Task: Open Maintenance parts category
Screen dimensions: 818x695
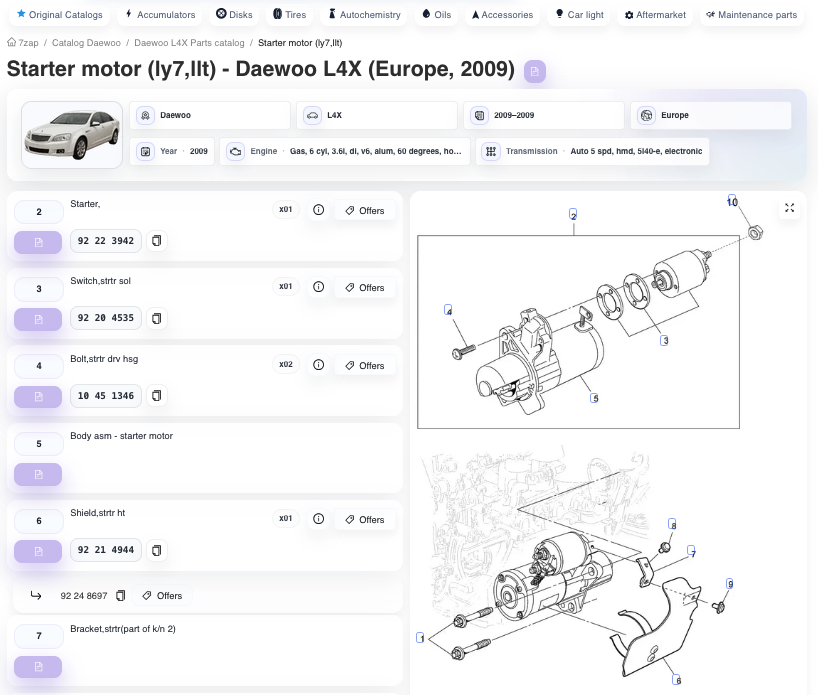Action: point(752,15)
